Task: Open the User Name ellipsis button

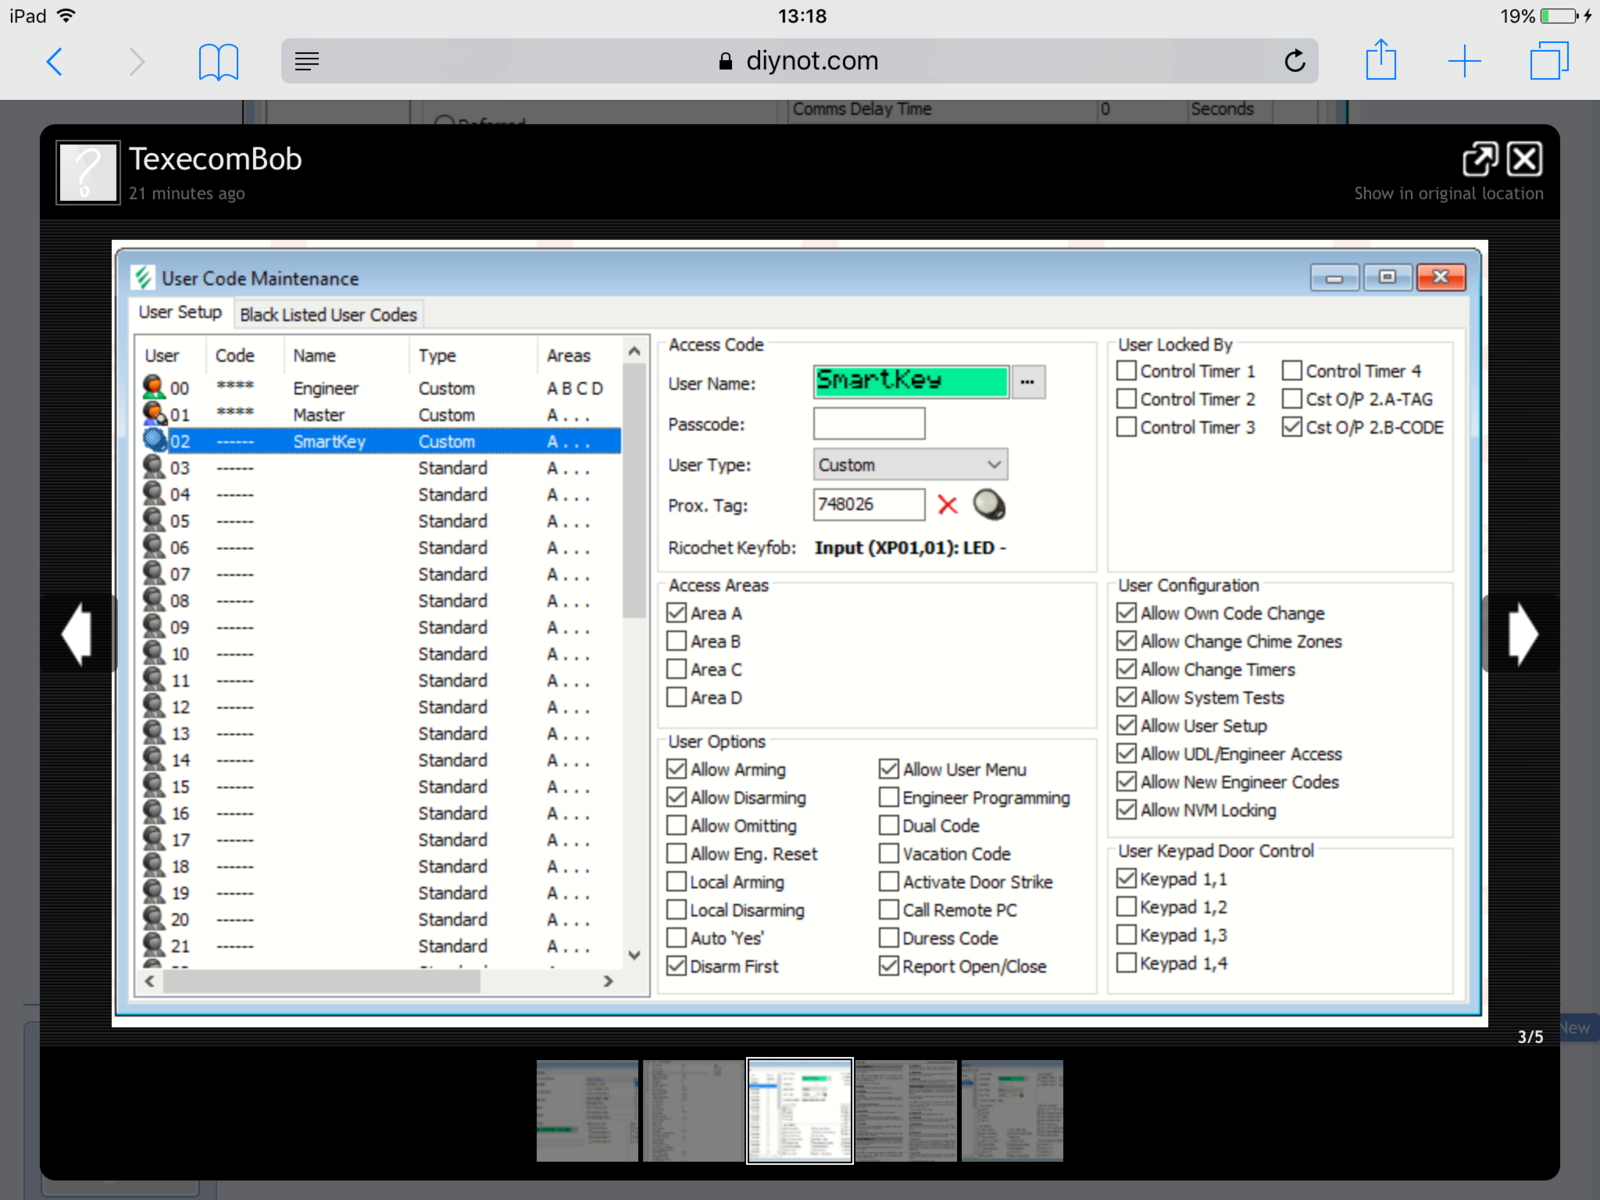Action: (1027, 382)
